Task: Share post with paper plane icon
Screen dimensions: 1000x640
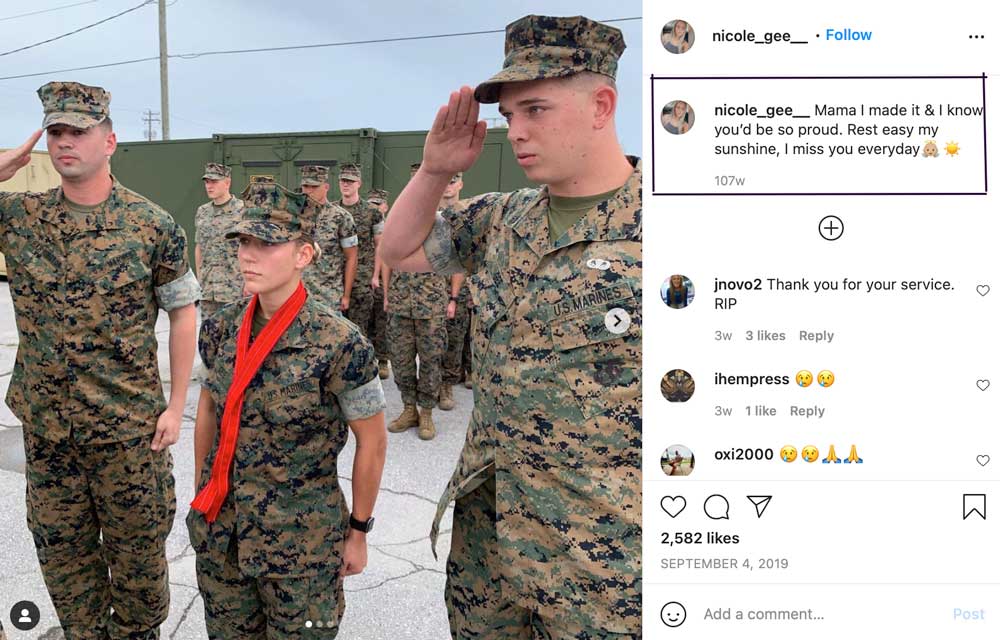Action: 759,506
